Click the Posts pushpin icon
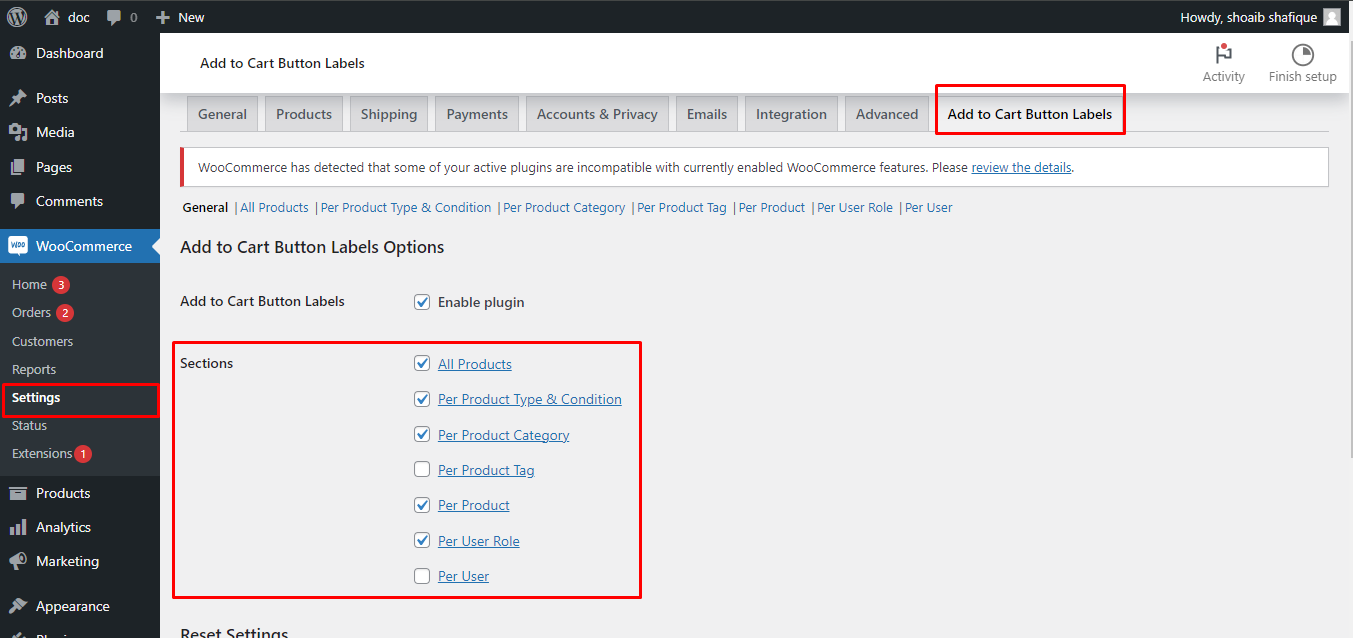Viewport: 1353px width, 638px height. click(x=18, y=98)
